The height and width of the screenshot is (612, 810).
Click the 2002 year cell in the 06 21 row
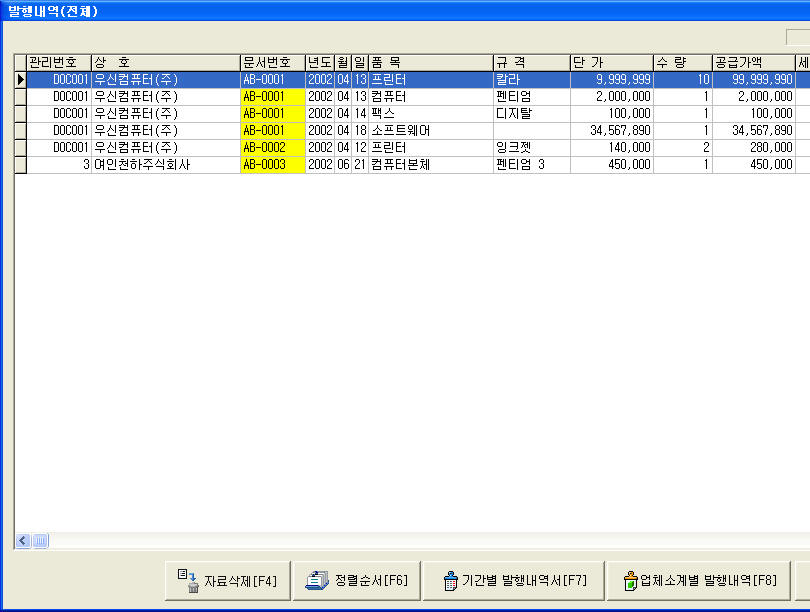click(320, 165)
